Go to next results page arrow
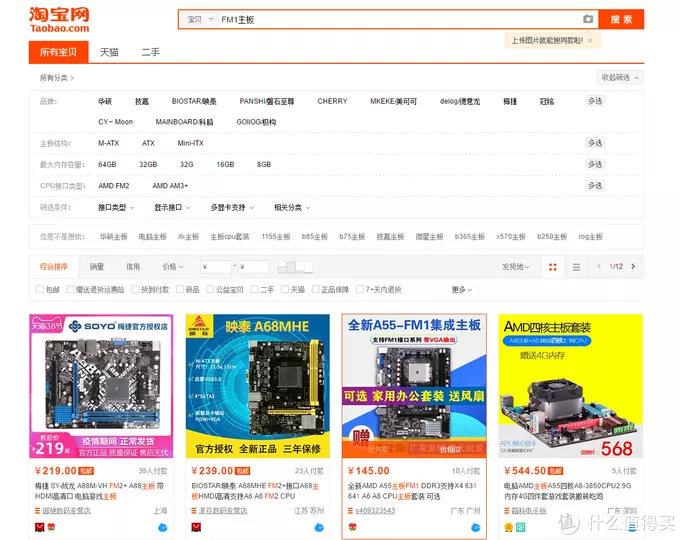 pos(633,266)
